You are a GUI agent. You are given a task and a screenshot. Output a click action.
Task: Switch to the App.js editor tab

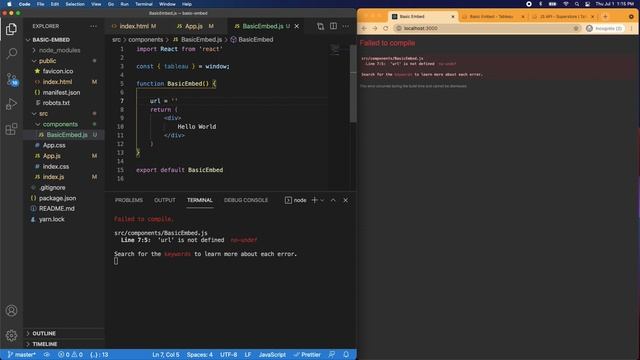(x=195, y=26)
